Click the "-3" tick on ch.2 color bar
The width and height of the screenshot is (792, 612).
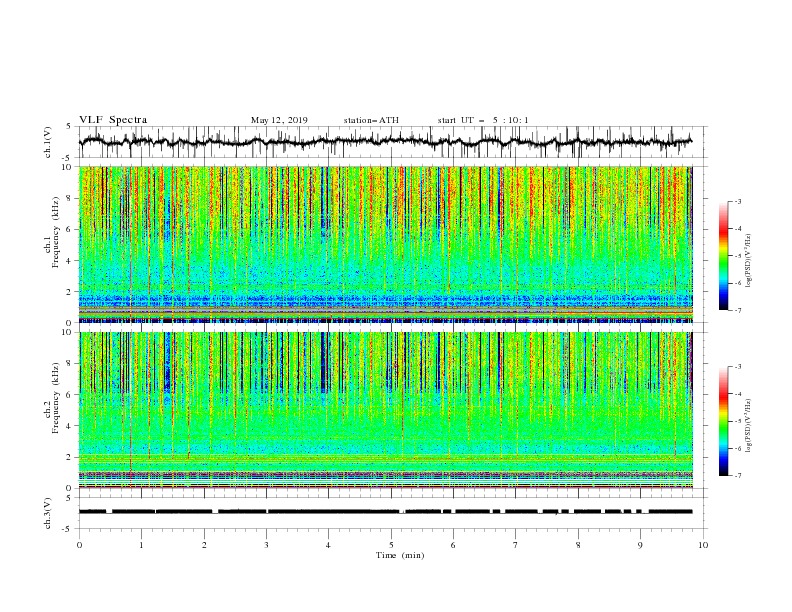(737, 367)
